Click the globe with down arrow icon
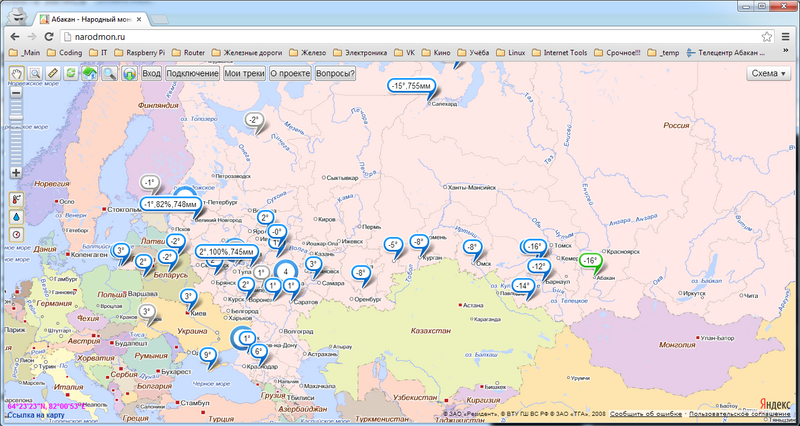Image resolution: width=800 pixels, height=426 pixels. (x=129, y=73)
